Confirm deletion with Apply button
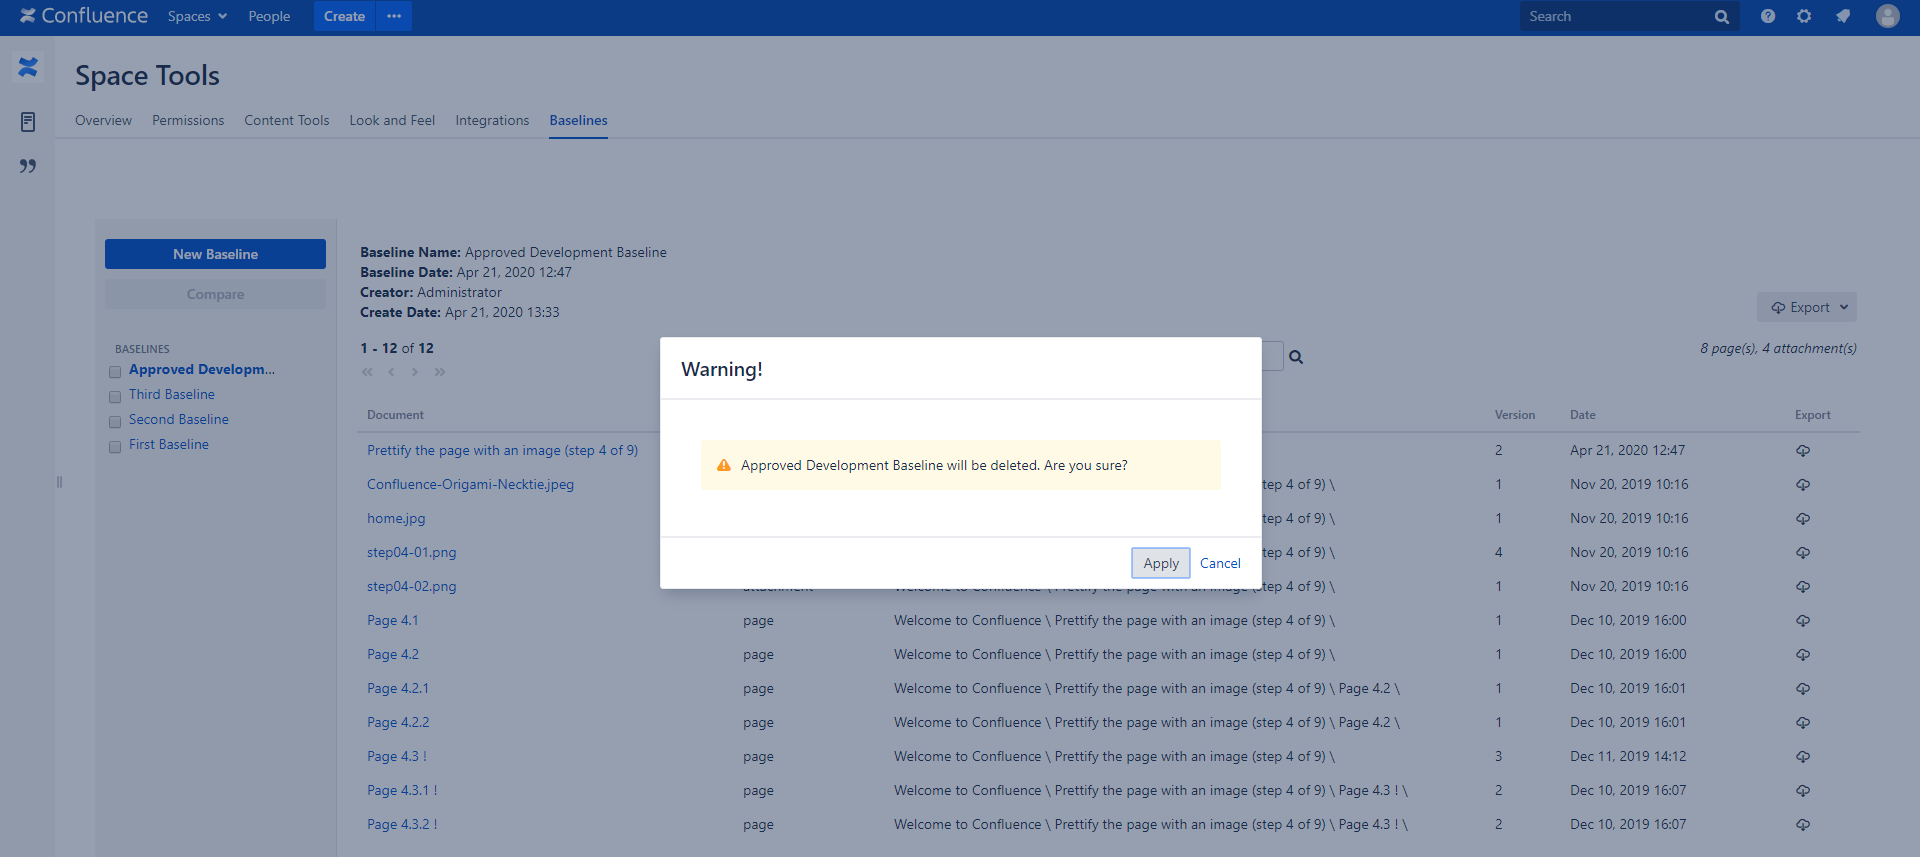 (1160, 563)
